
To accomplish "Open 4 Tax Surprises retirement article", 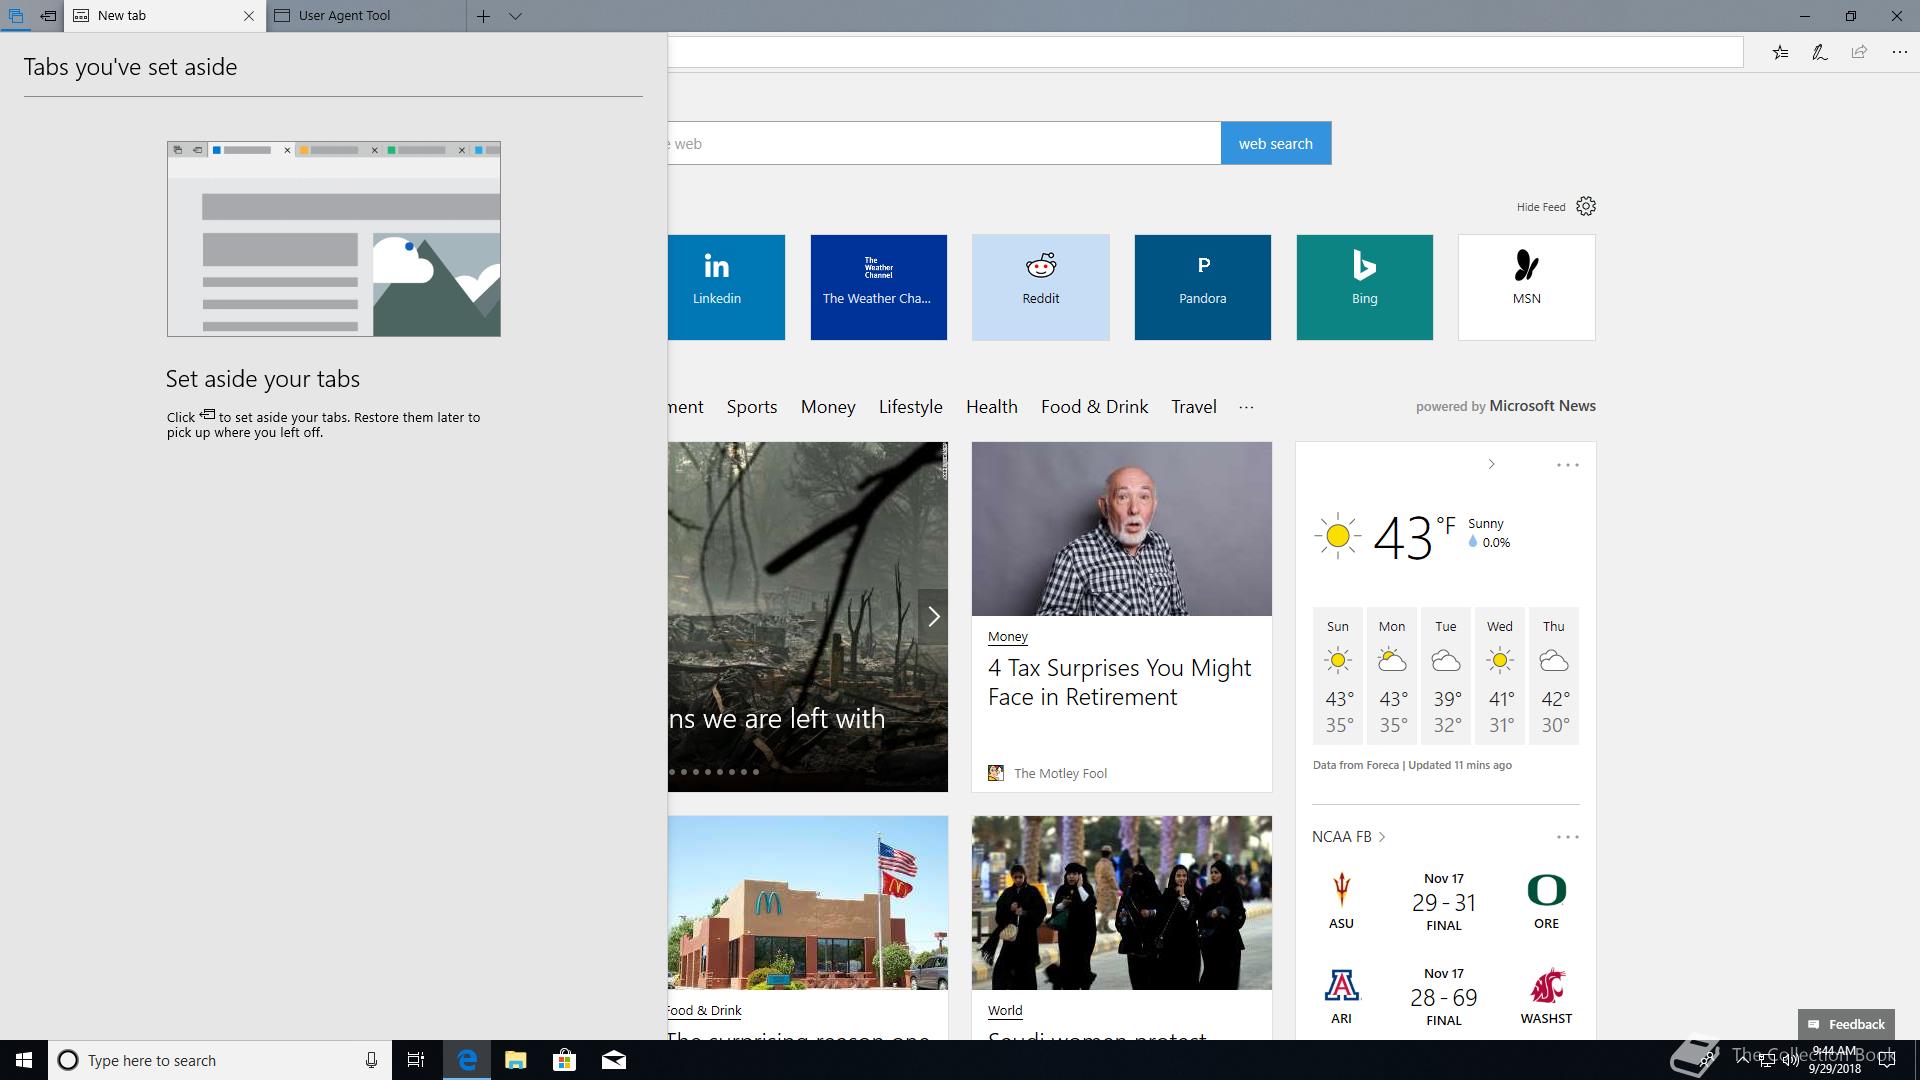I will [x=1119, y=682].
